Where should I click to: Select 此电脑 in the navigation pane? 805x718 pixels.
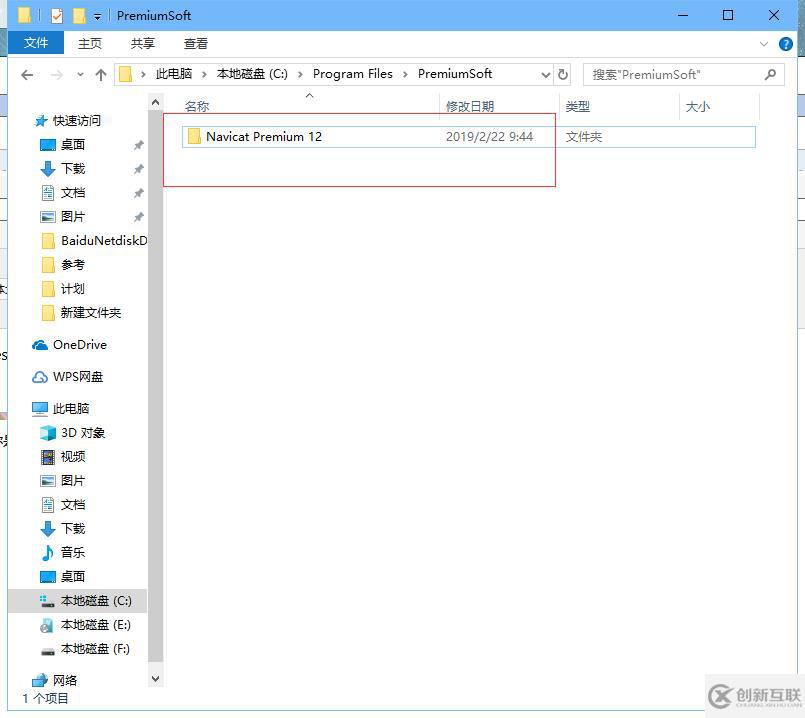click(x=71, y=409)
